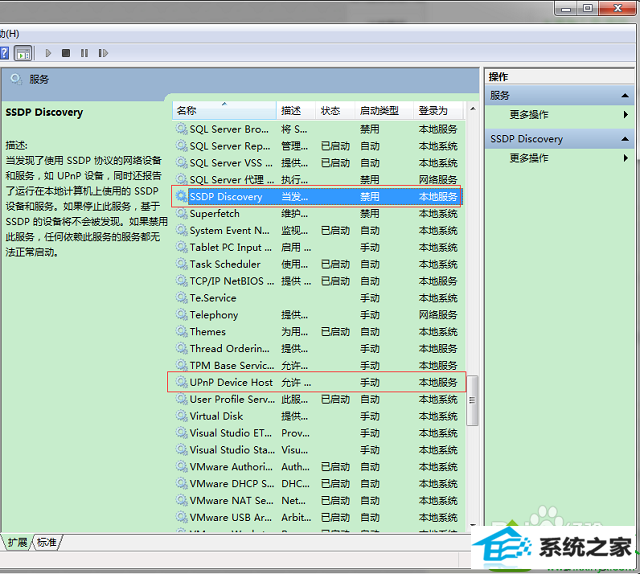Select the Themes service row
Screen dimensions: 640x574
(x=318, y=331)
